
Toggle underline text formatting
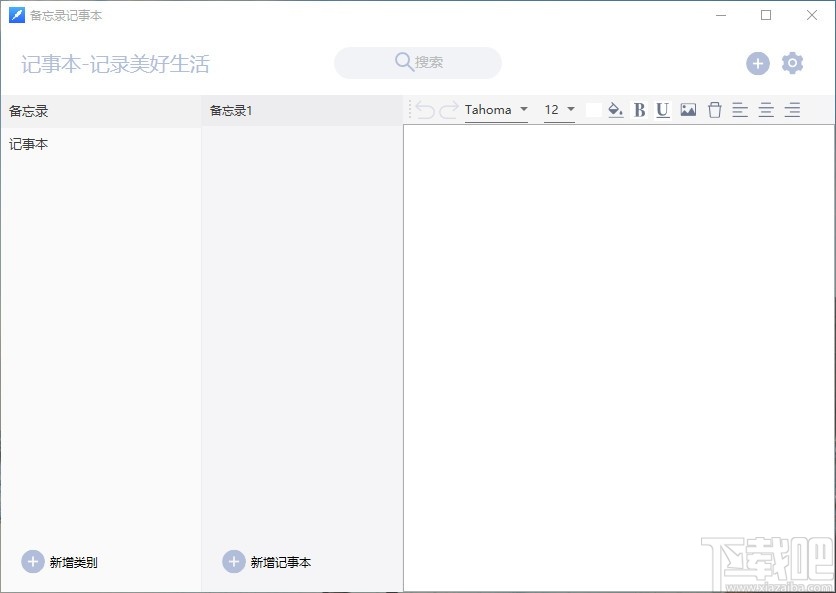[663, 110]
